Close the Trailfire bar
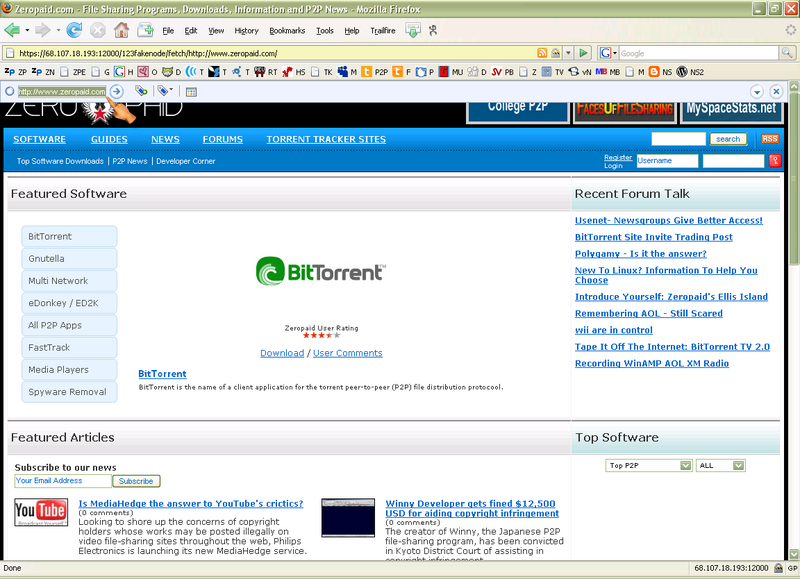This screenshot has width=800, height=579. point(776,91)
